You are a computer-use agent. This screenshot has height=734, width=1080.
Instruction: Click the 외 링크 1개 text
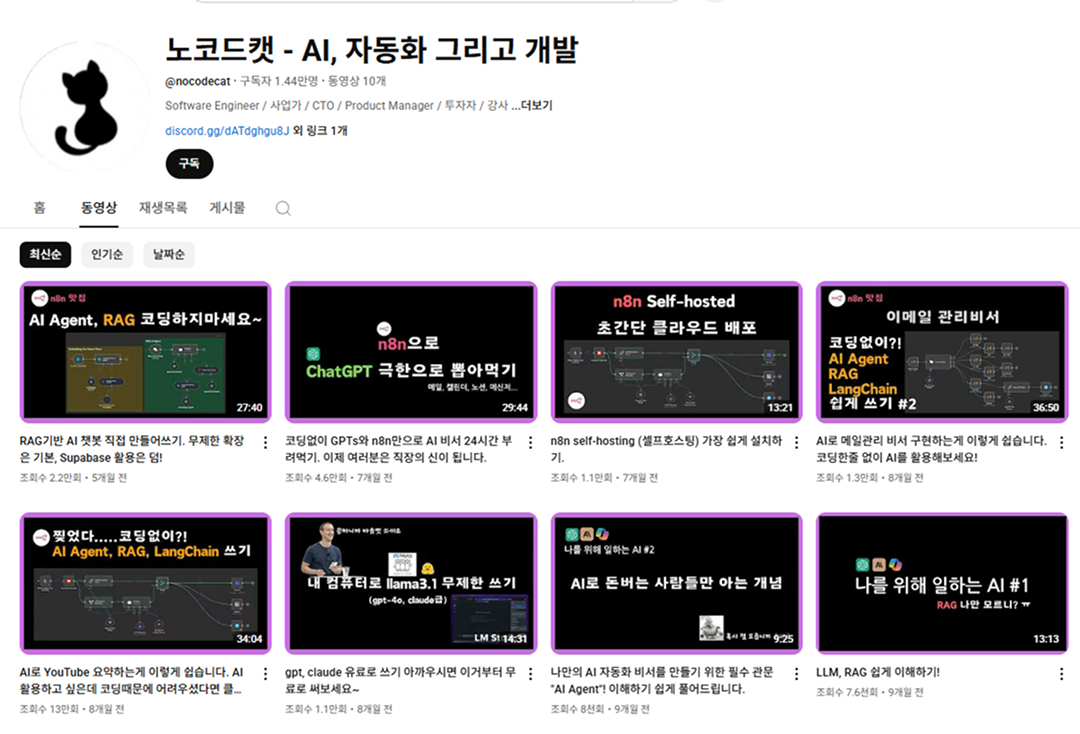(320, 131)
